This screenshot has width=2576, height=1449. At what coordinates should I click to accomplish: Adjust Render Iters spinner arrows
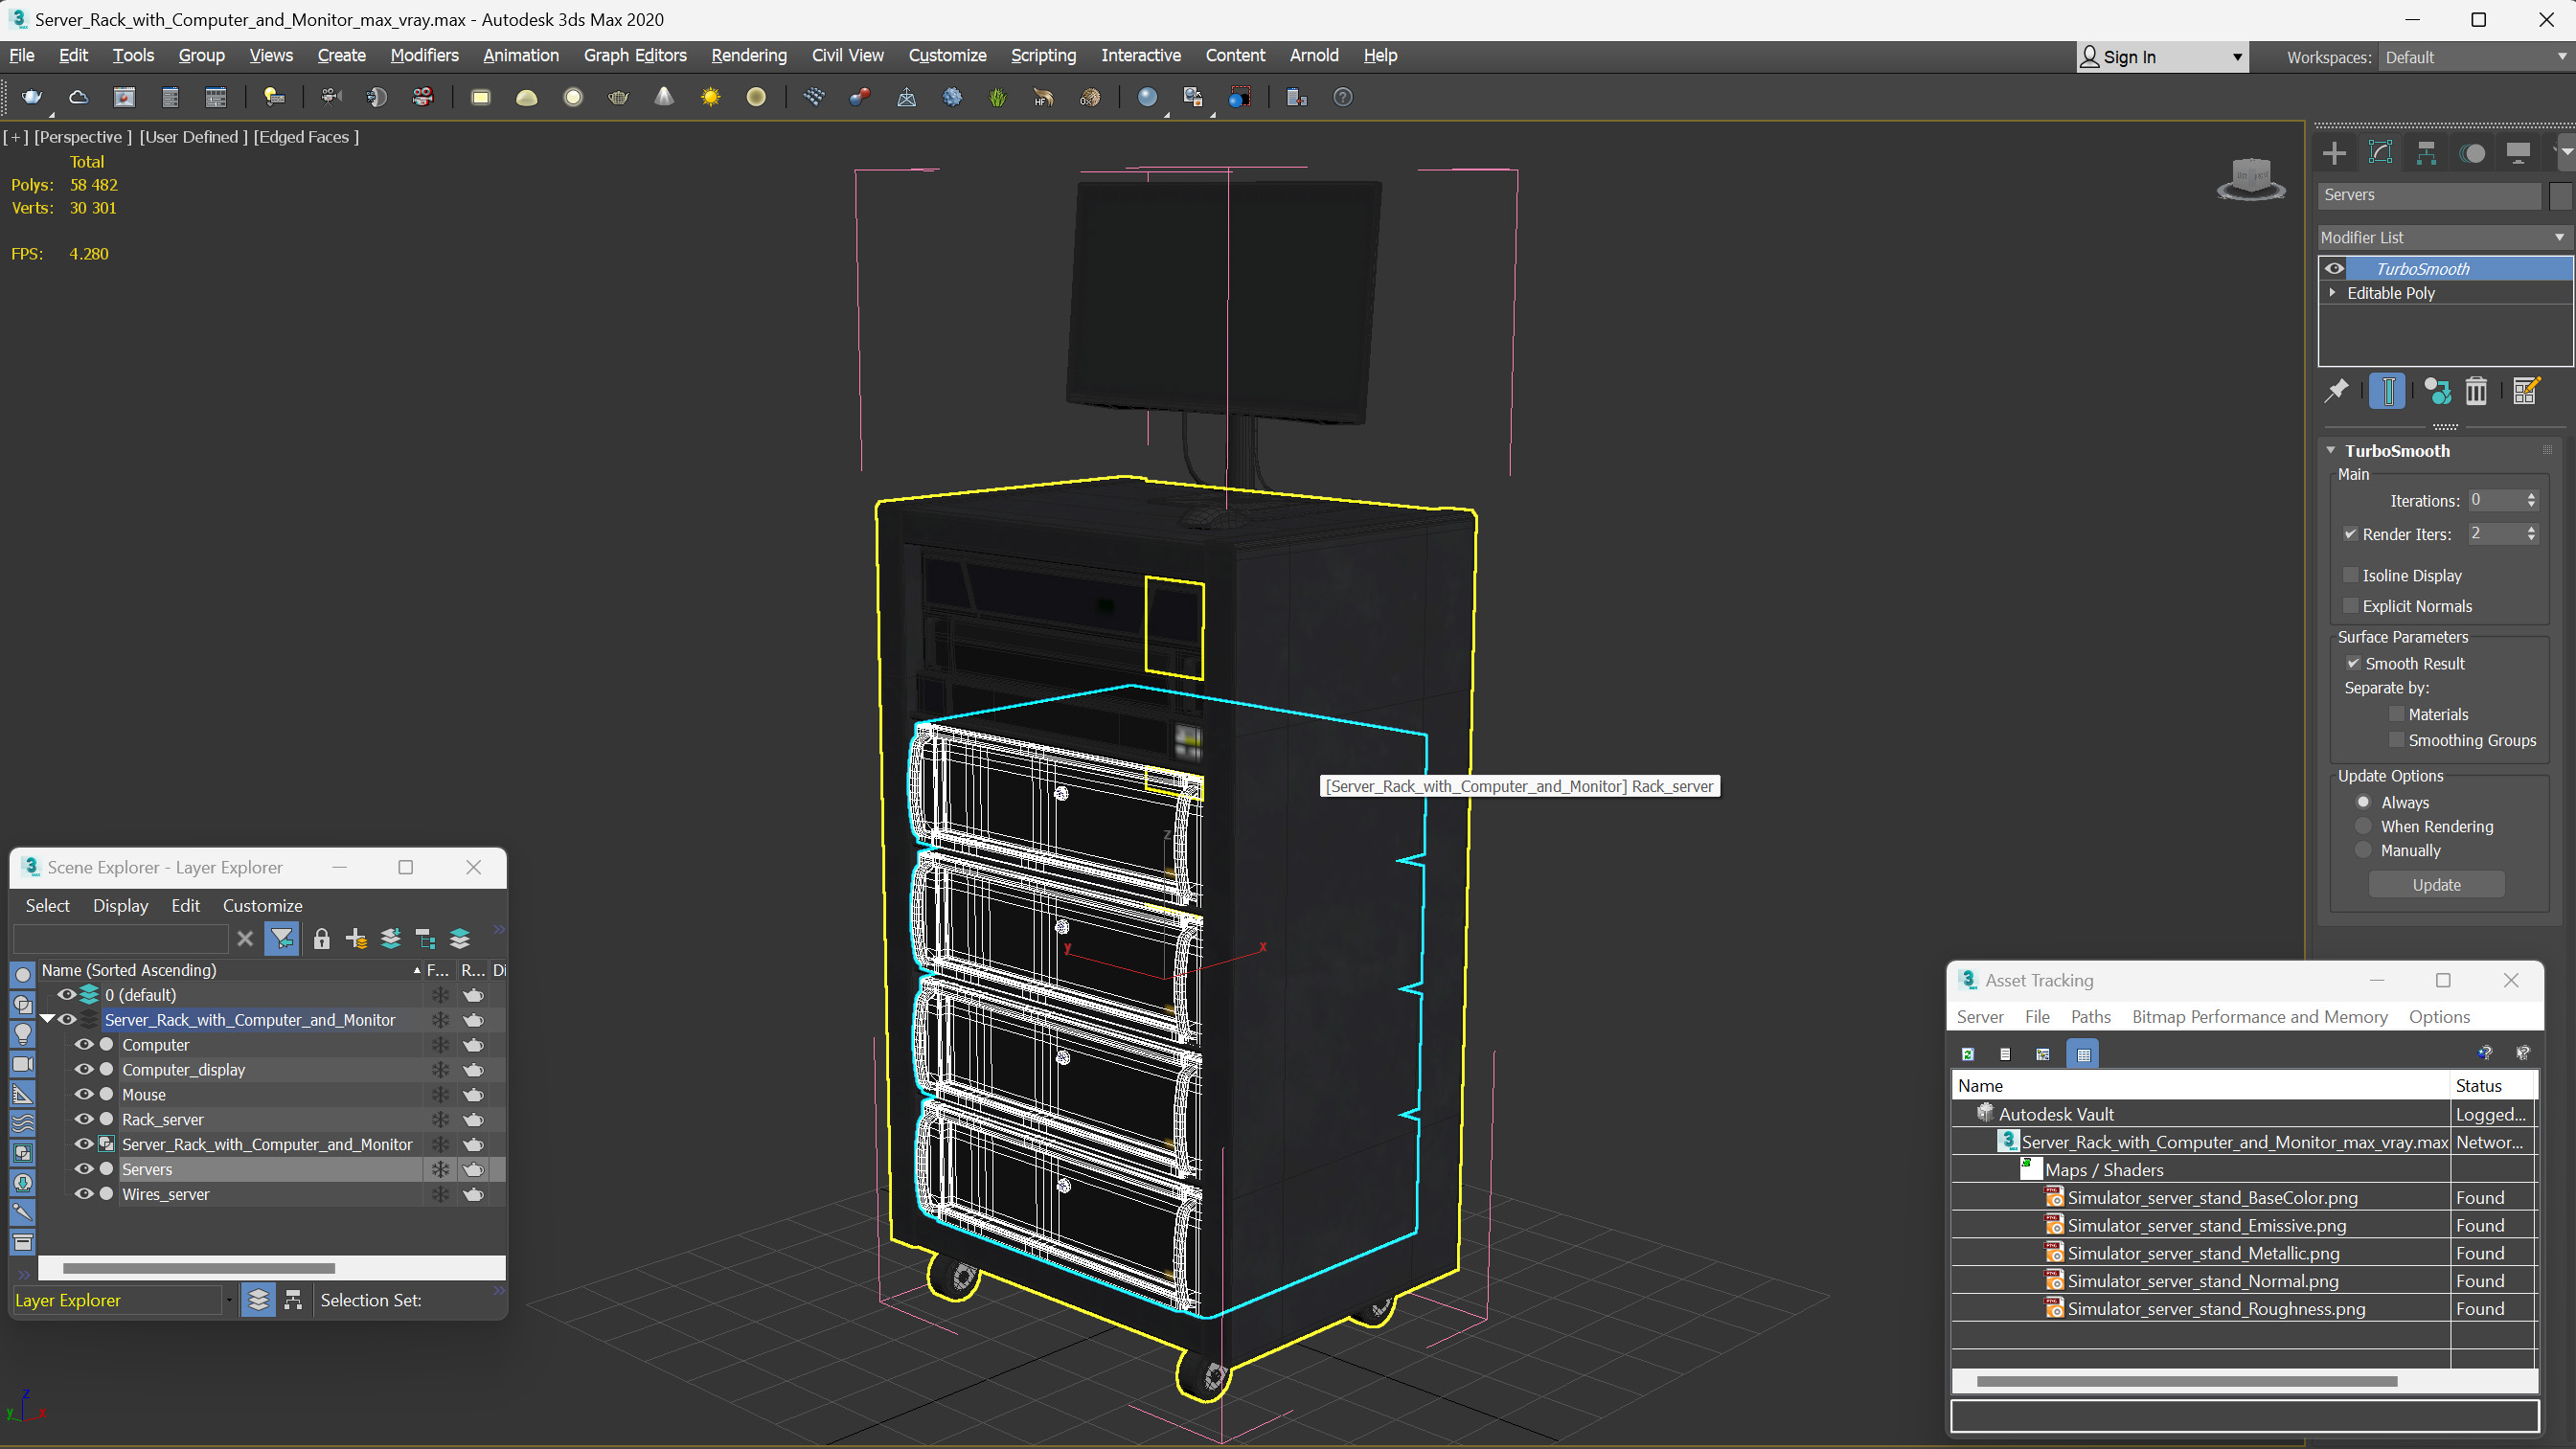(x=2531, y=534)
